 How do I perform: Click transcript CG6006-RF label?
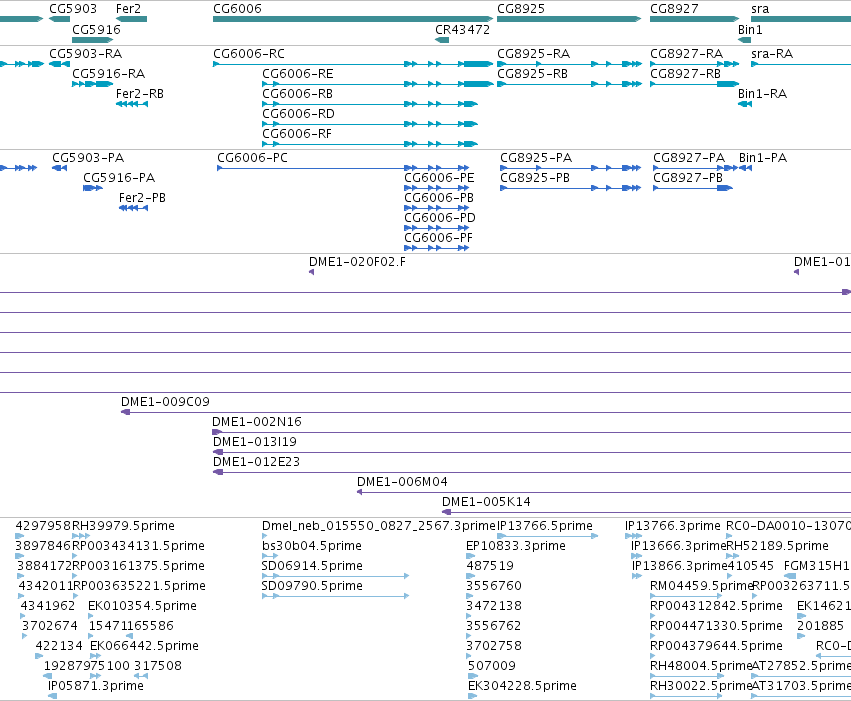(296, 134)
